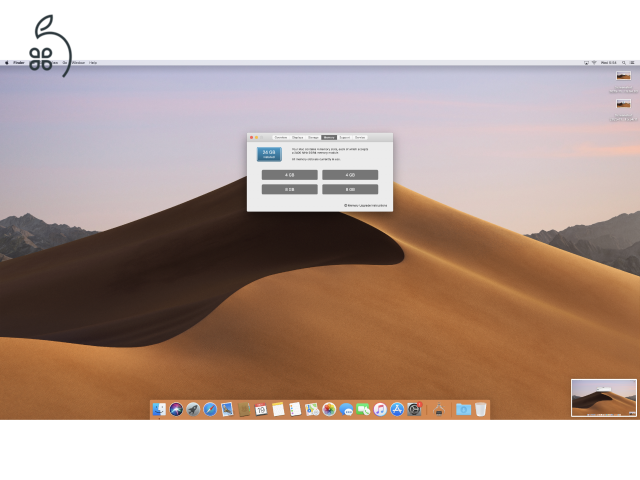Open iTunes music note icon in Dock
The width and height of the screenshot is (640, 480).
click(x=380, y=409)
